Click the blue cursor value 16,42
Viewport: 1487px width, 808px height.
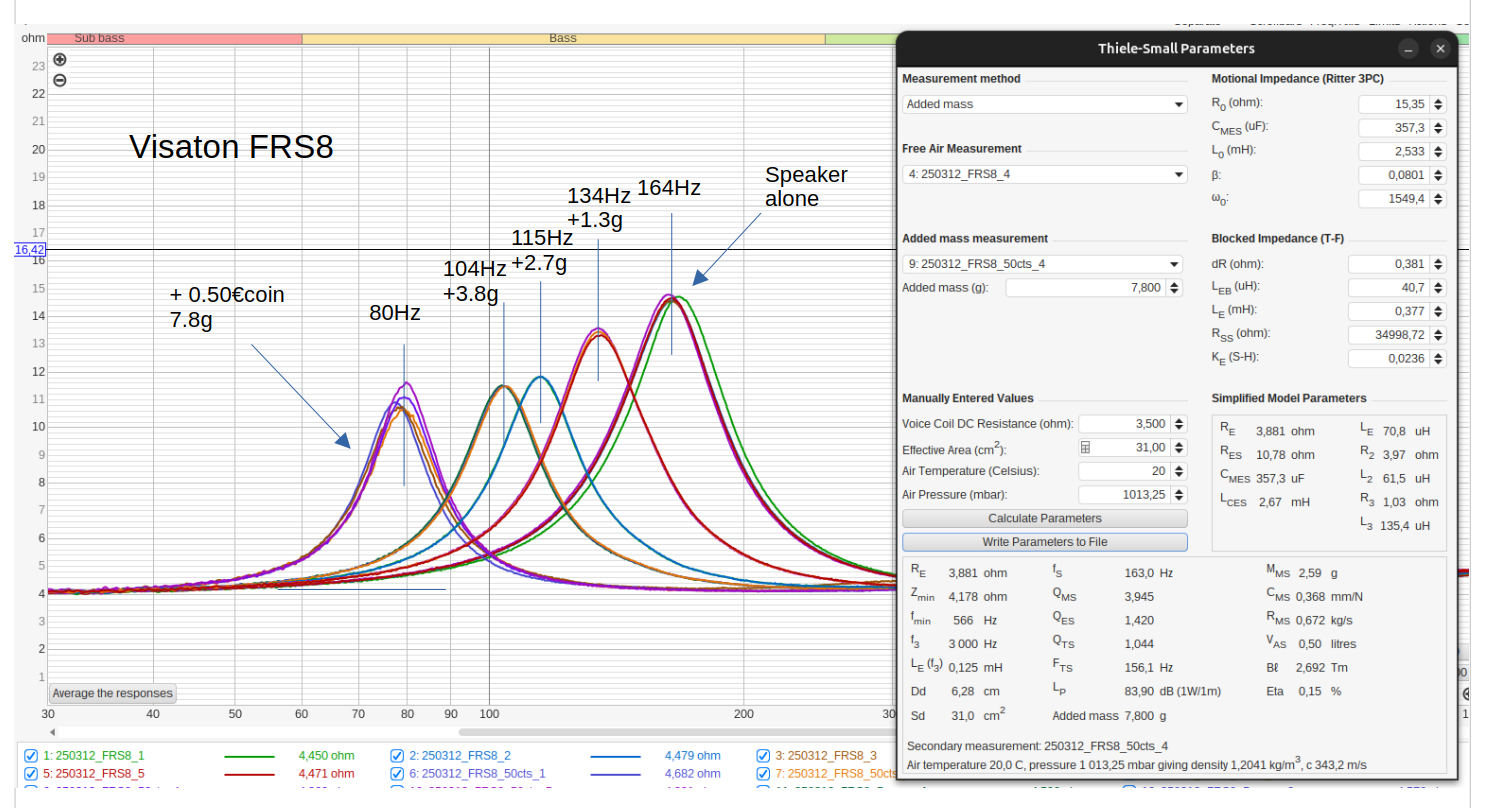pos(30,249)
